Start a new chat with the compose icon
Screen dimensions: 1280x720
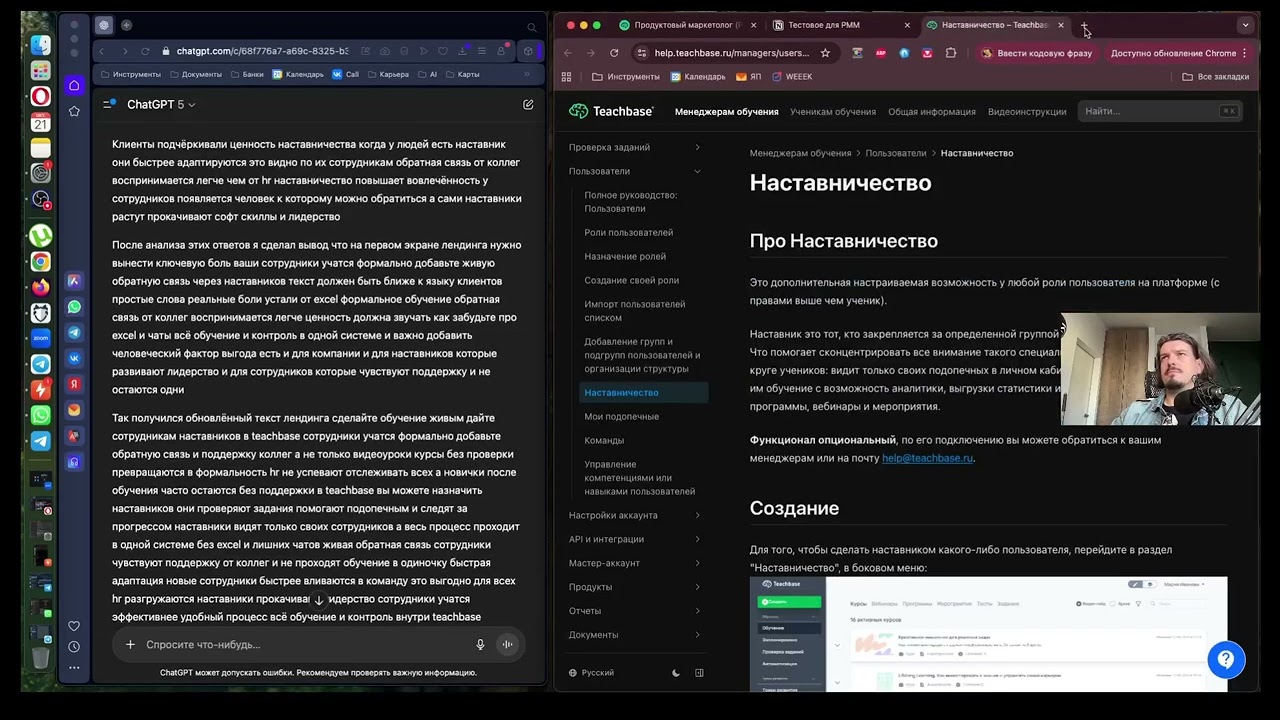coord(528,104)
